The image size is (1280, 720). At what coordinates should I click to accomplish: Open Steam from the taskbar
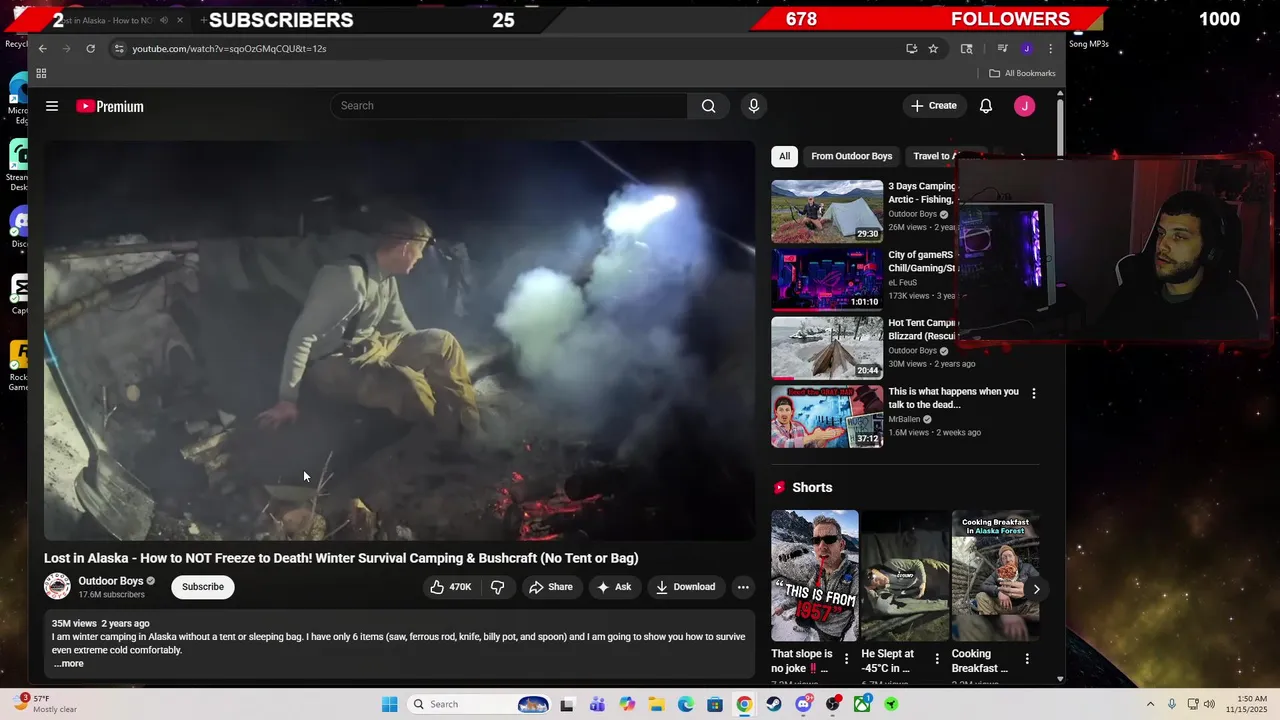click(x=774, y=704)
